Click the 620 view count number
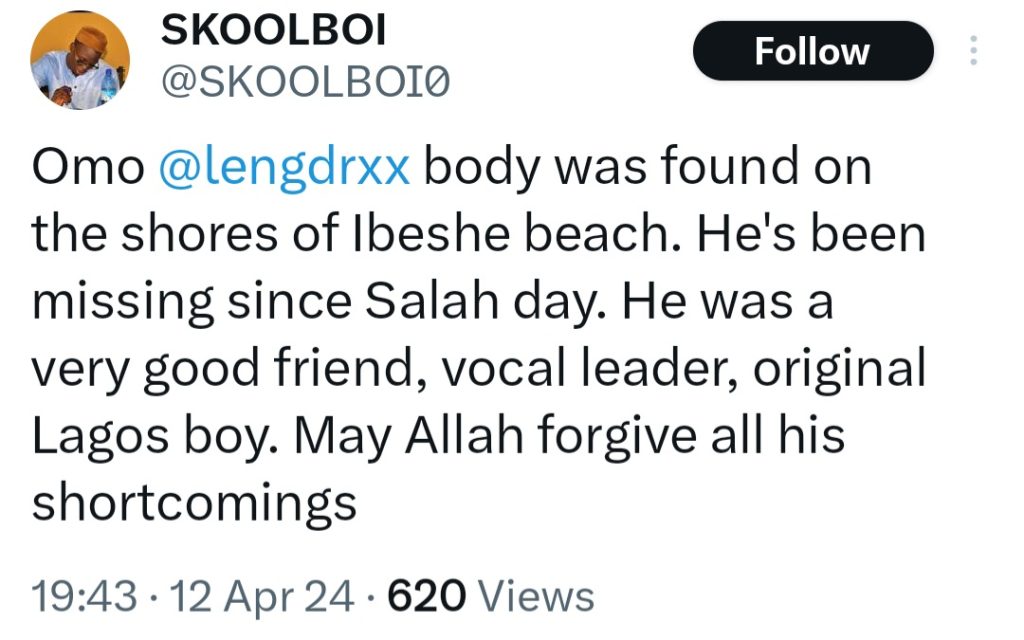The image size is (1024, 640). (x=427, y=597)
